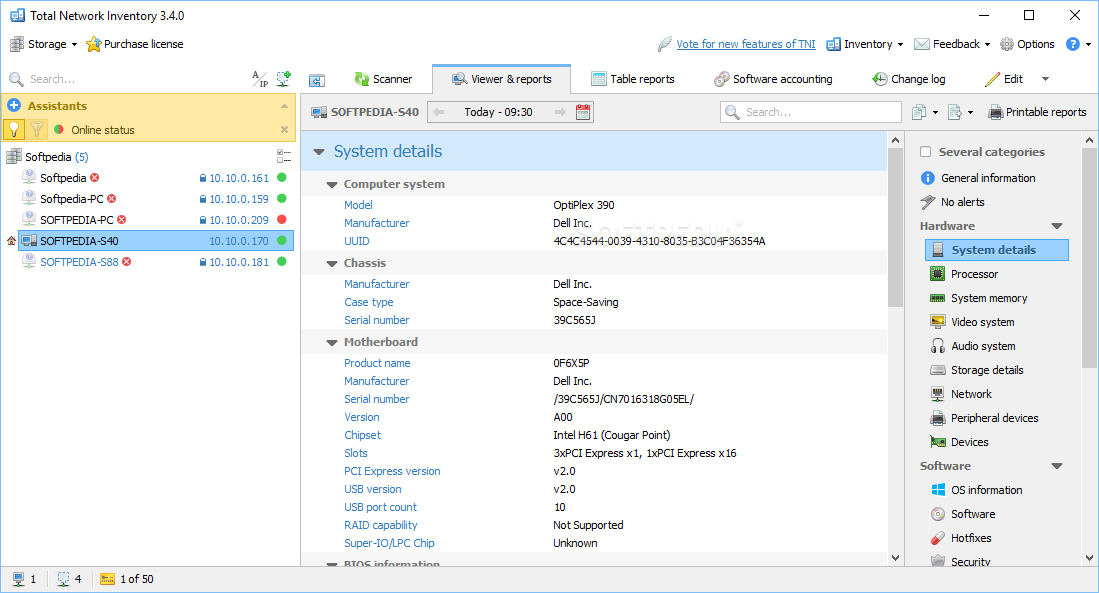Go to next snapshot with right arrow
This screenshot has width=1099, height=593.
560,112
